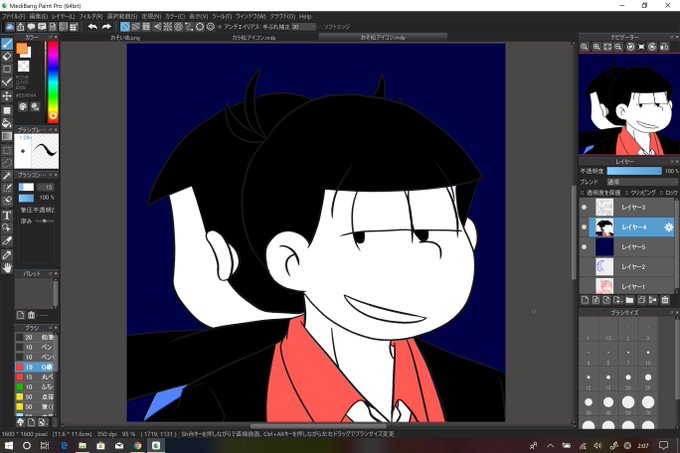Image resolution: width=680 pixels, height=453 pixels.
Task: Hide レイヤー3 via its visibility dot
Action: coord(584,207)
